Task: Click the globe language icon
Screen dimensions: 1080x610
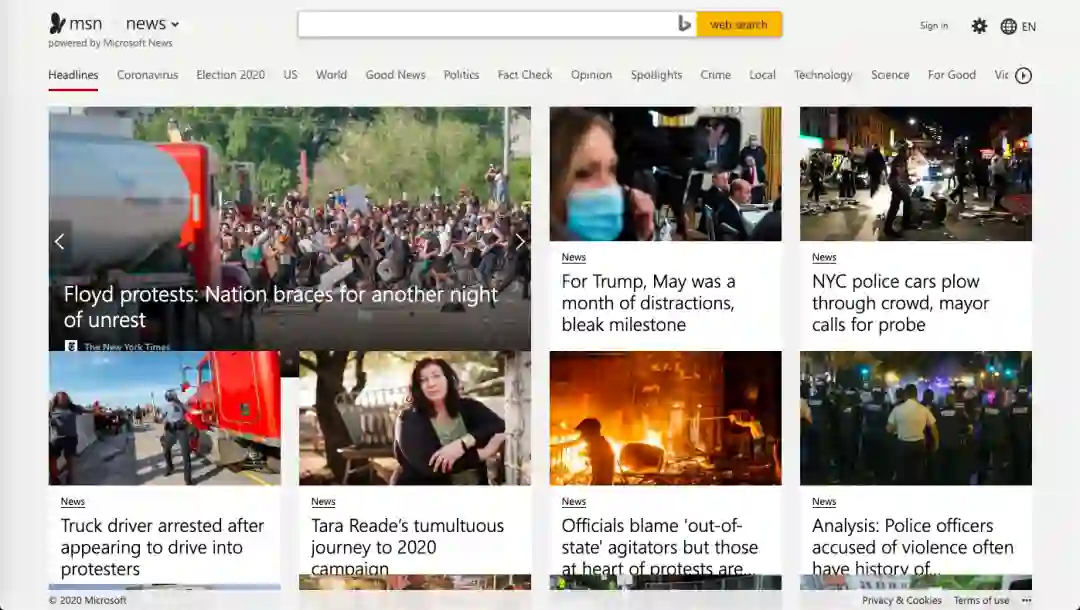Action: click(x=1009, y=26)
